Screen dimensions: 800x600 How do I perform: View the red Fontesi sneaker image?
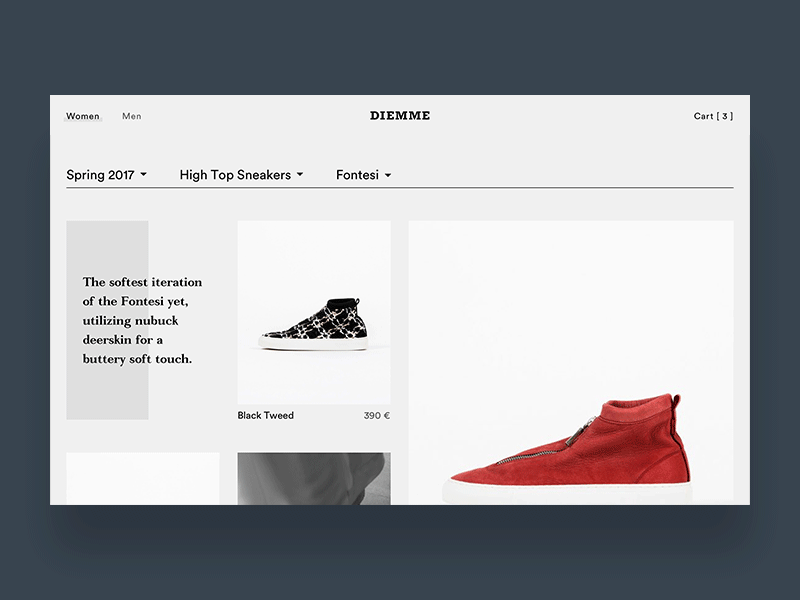(571, 363)
